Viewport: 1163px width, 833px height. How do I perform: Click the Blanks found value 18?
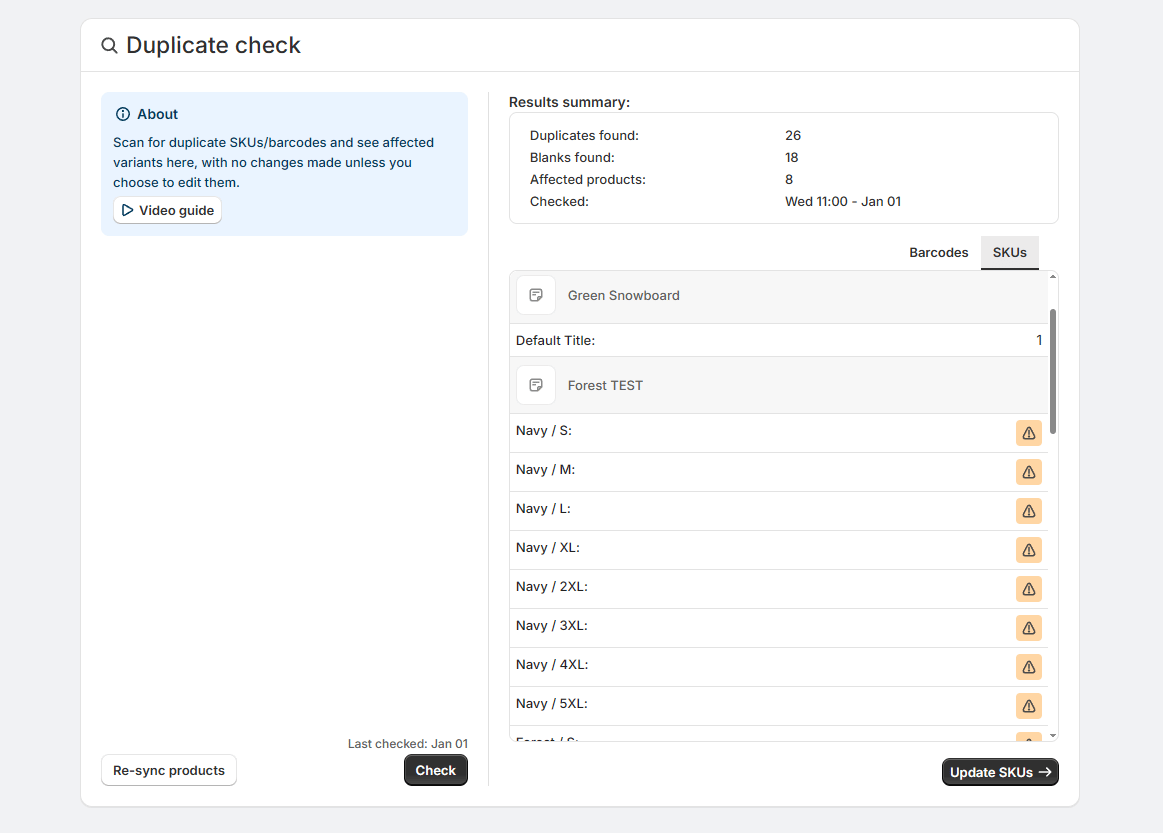coord(791,158)
